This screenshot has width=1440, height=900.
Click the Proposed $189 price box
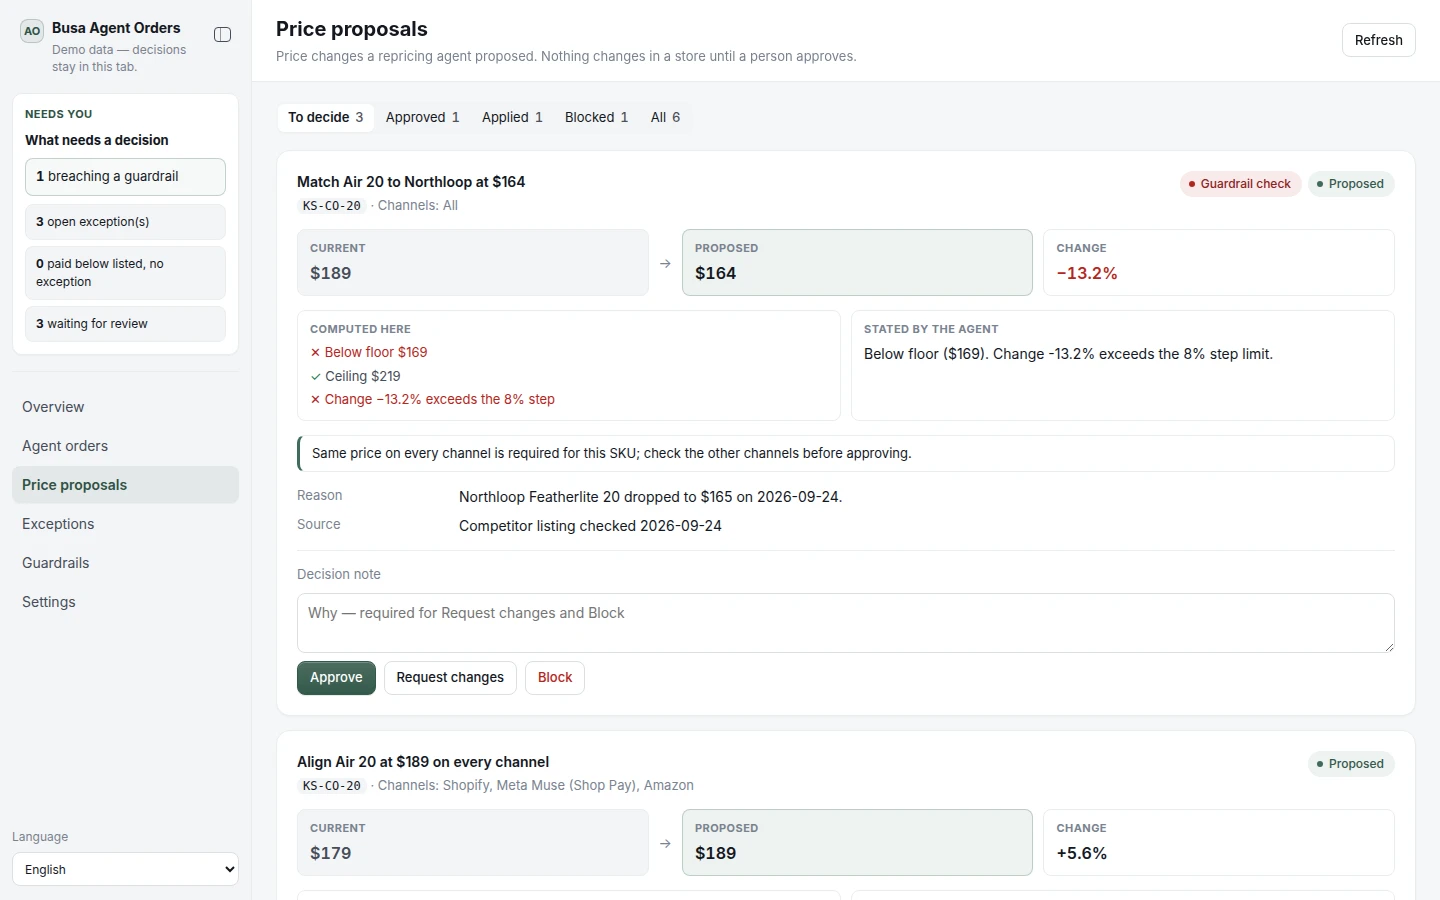click(x=857, y=843)
